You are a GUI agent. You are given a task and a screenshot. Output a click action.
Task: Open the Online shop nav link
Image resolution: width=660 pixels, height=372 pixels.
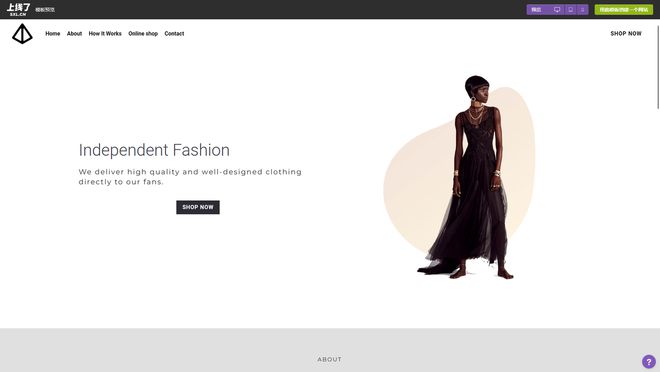pyautogui.click(x=143, y=34)
